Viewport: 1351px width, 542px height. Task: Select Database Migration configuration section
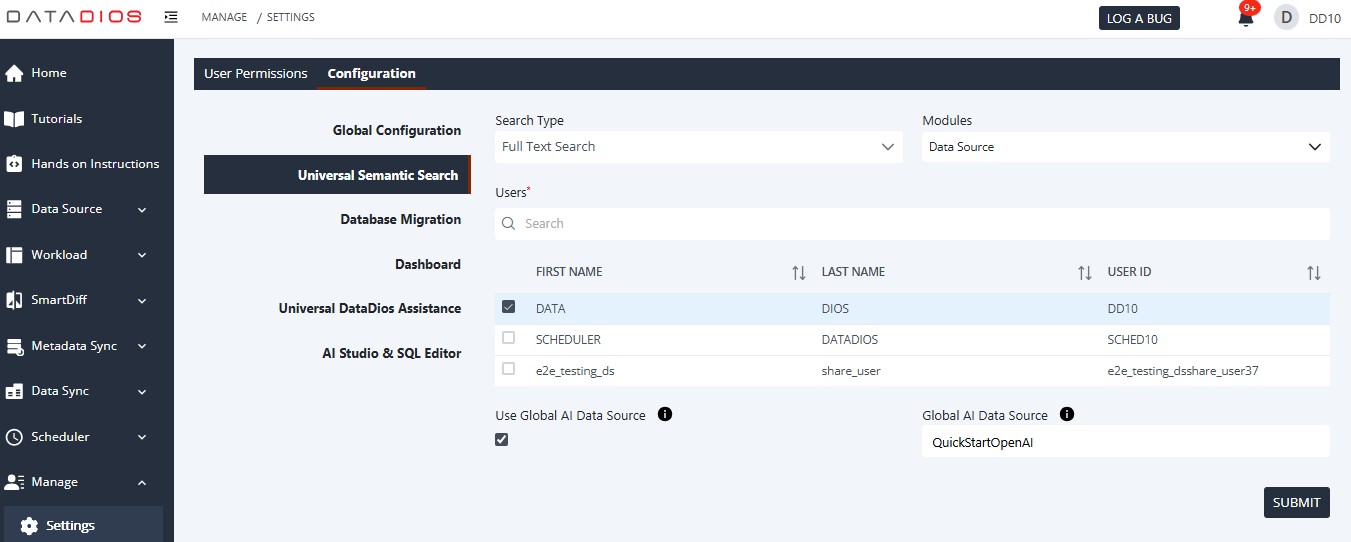(x=400, y=219)
